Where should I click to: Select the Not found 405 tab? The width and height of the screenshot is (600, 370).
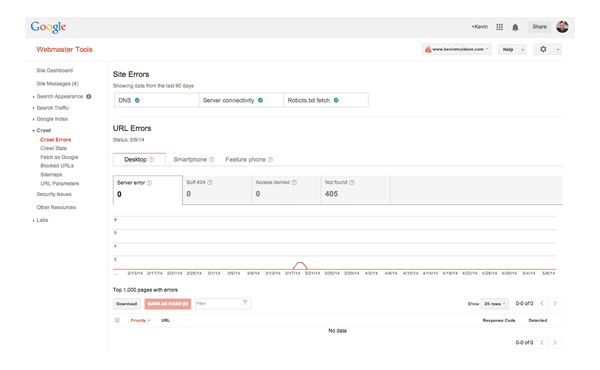point(356,190)
